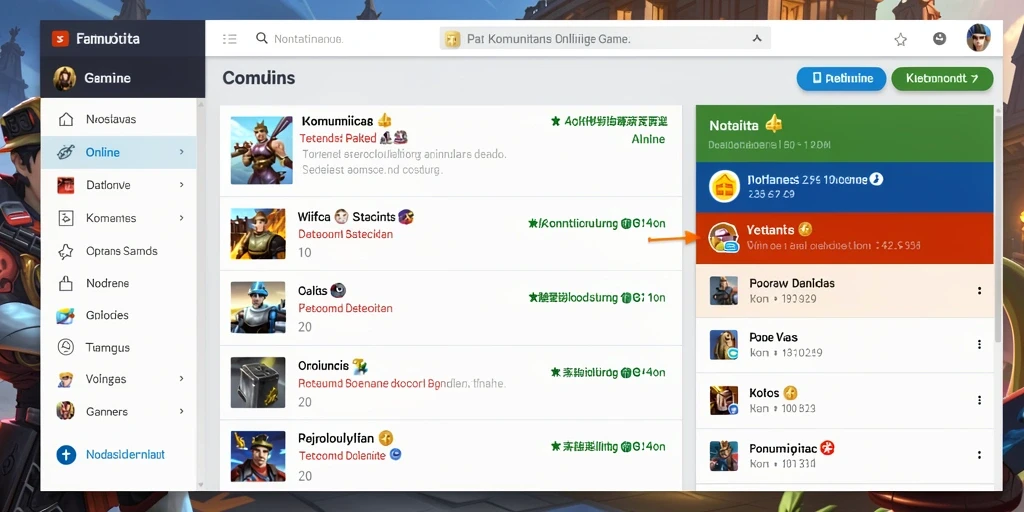
Task: Select Nroslavas in the sidebar
Action: [118, 120]
